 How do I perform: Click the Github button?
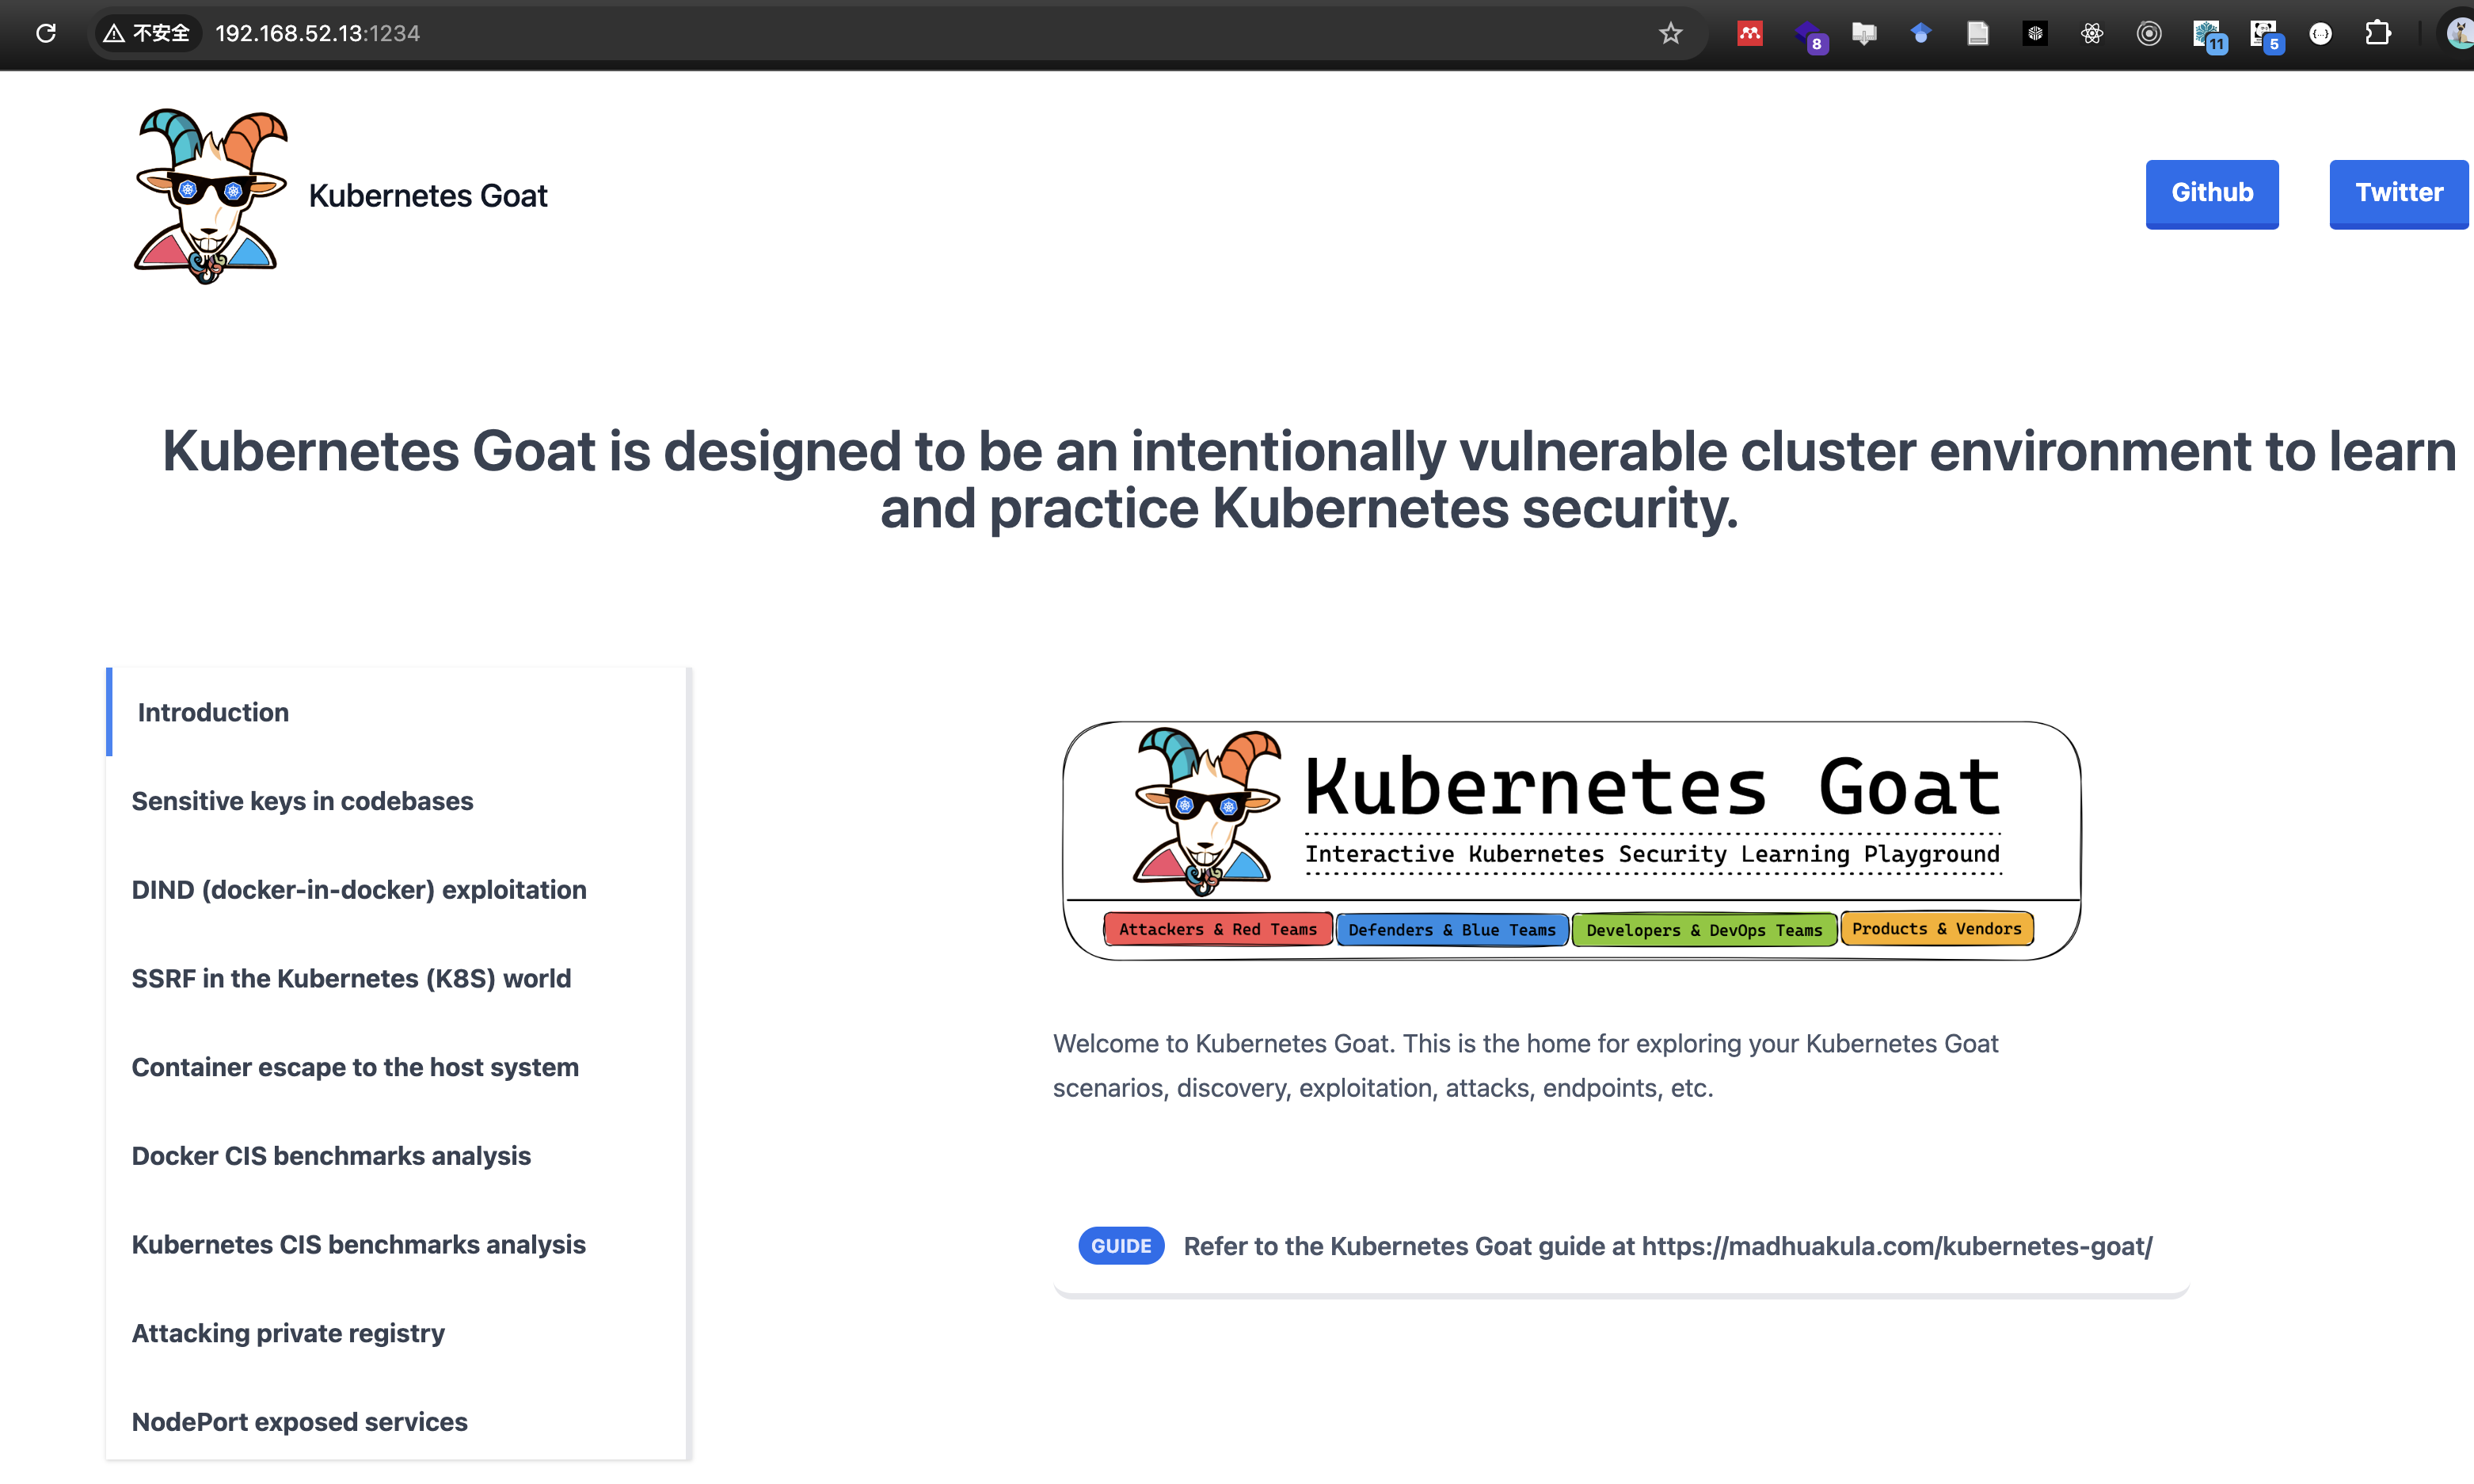coord(2211,193)
